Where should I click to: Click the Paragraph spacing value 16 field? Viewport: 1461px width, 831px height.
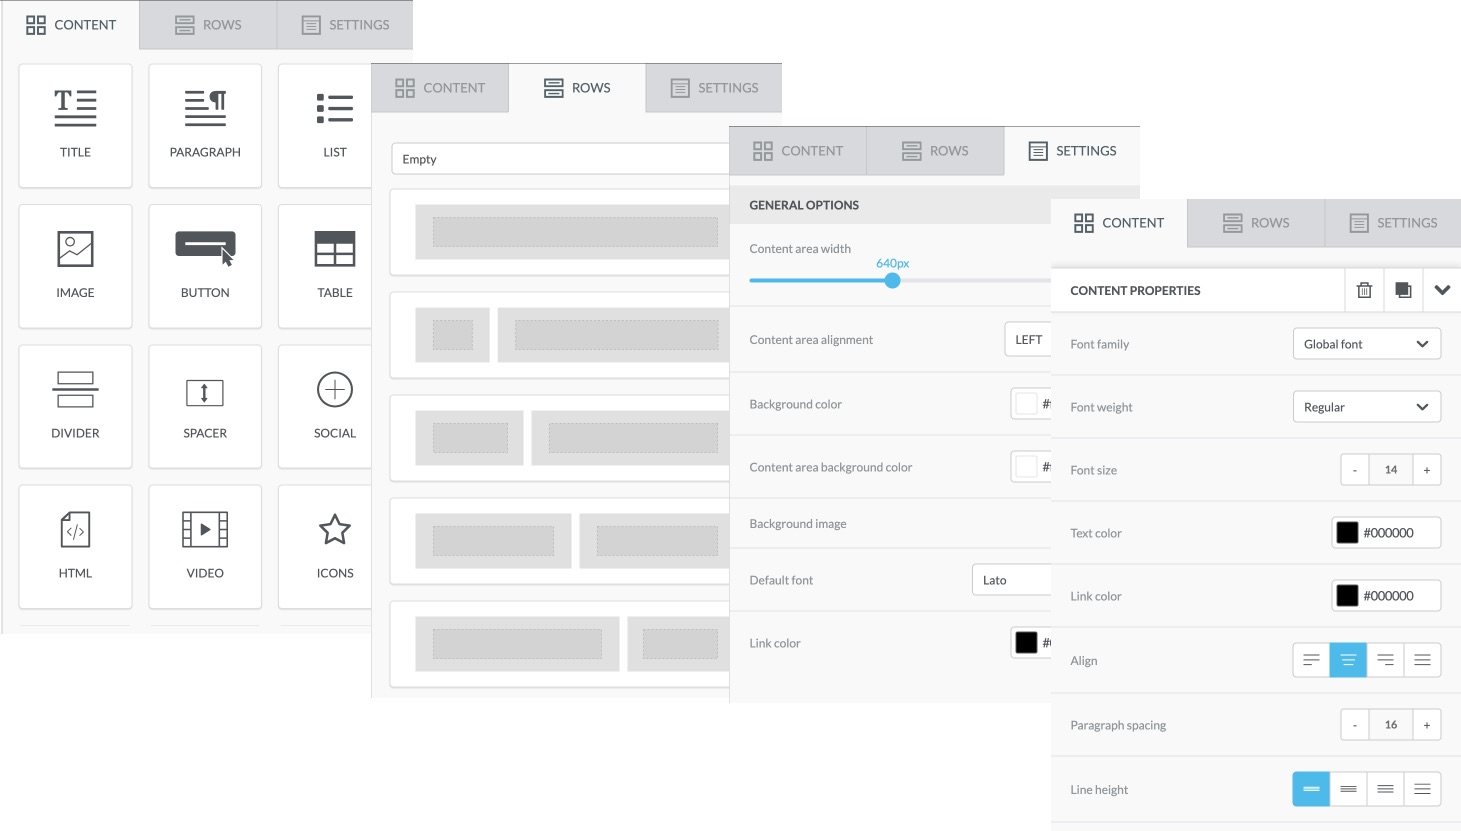1391,725
